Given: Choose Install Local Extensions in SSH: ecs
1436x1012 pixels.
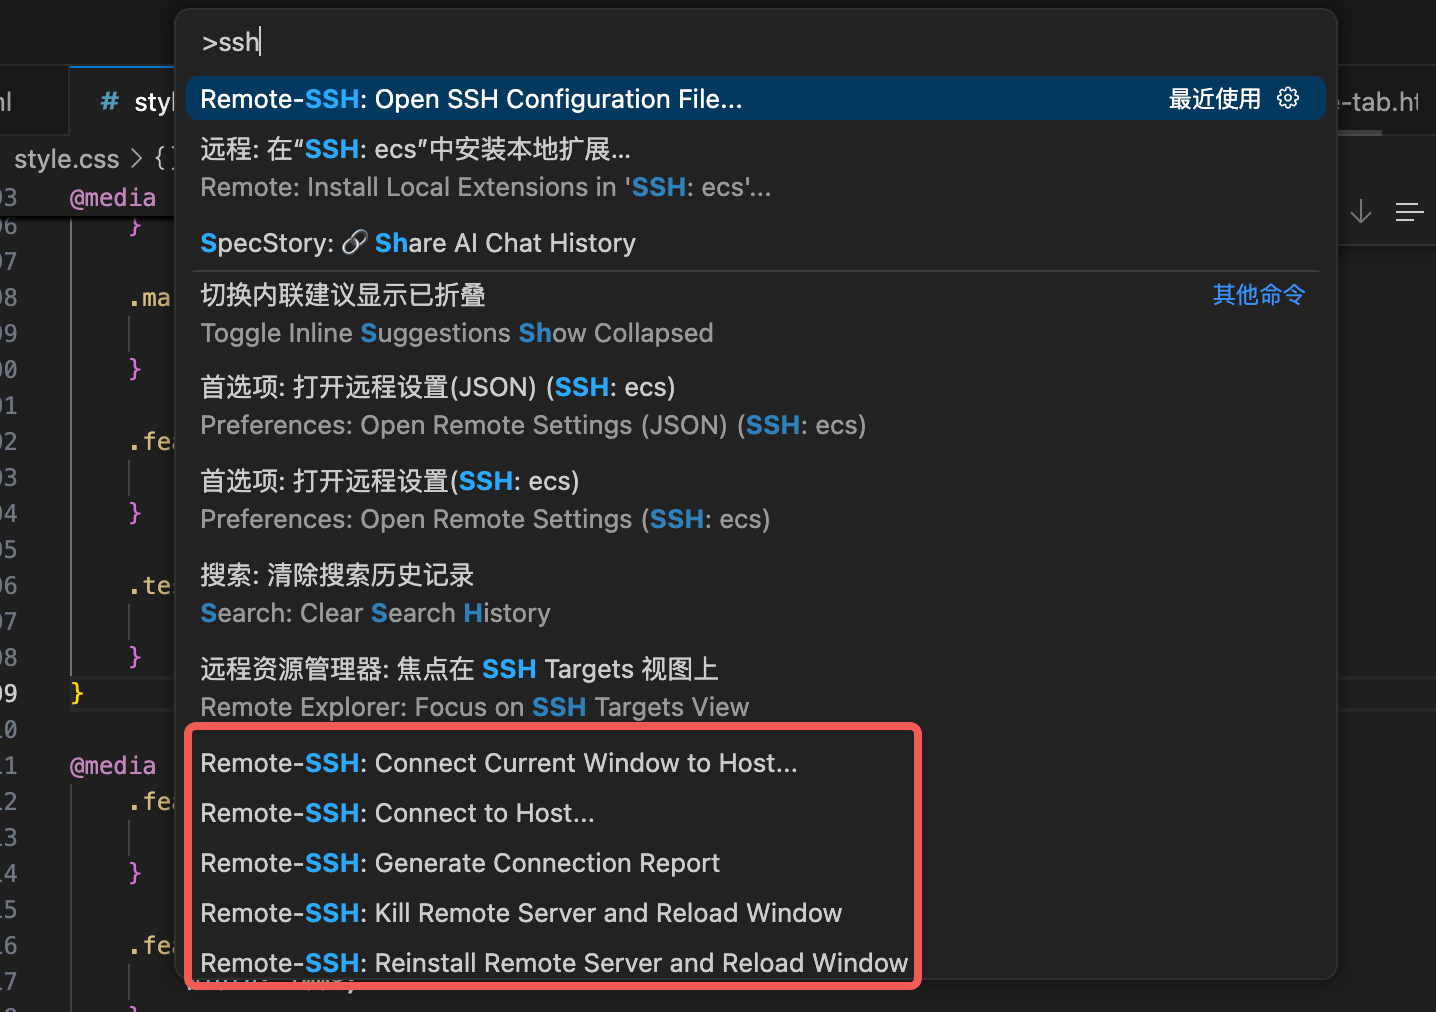Looking at the screenshot, I should click(755, 168).
